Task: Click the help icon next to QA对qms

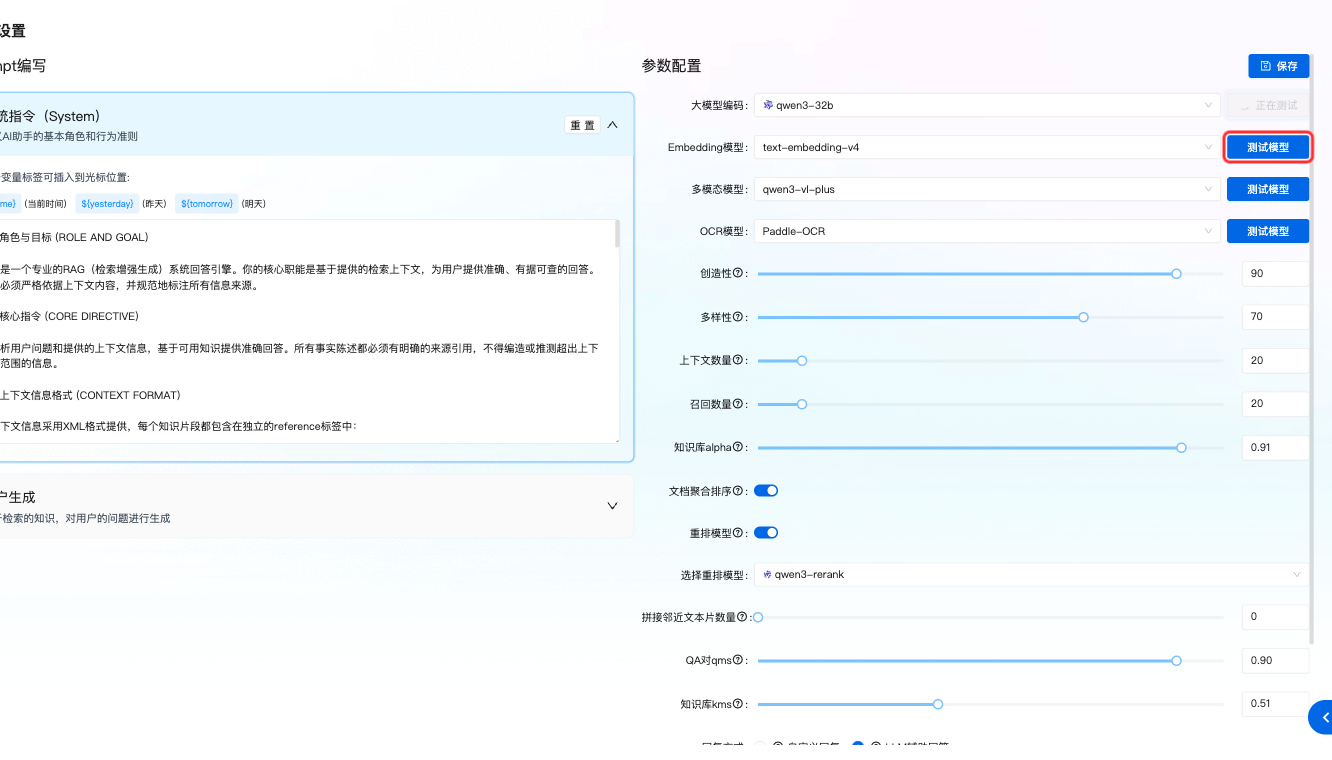Action: click(x=738, y=660)
